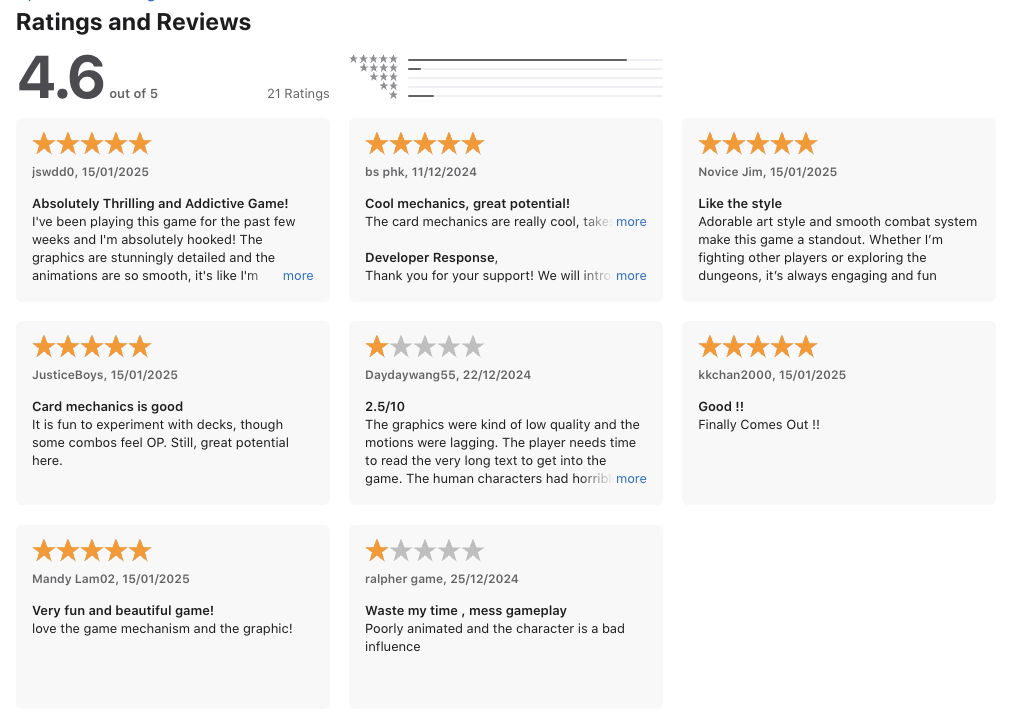Click the one-star rating distribution bar
This screenshot has height=725, width=1015.
[x=535, y=96]
